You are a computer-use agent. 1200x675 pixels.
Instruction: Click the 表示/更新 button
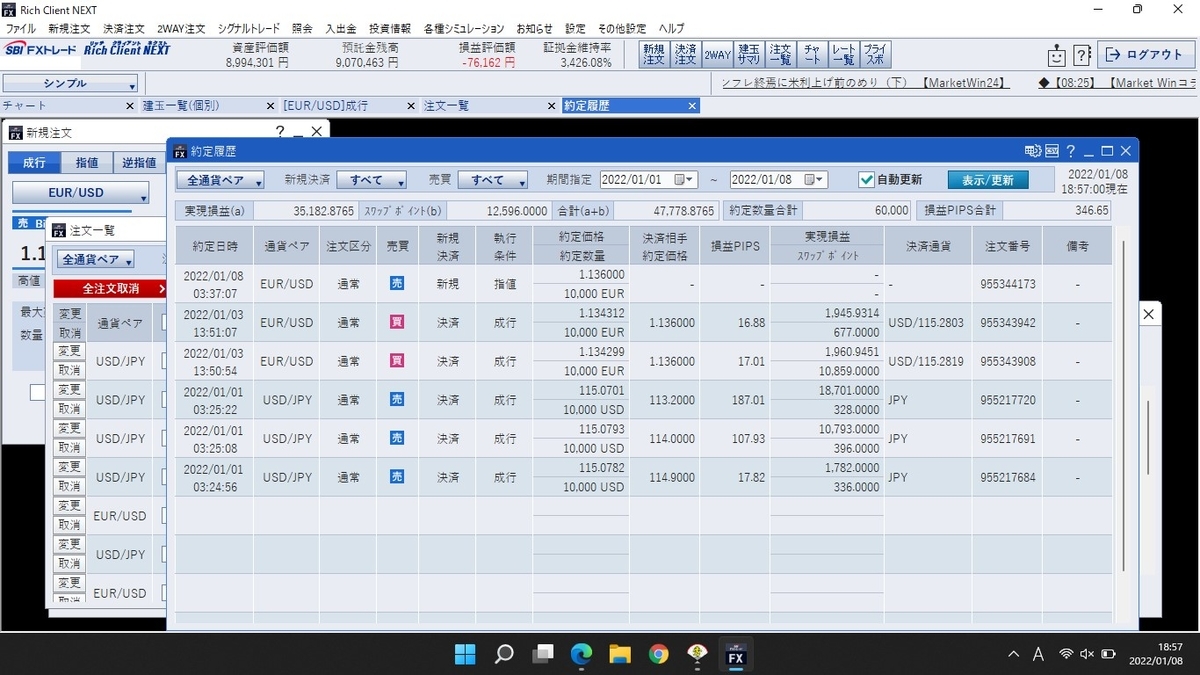pos(988,180)
